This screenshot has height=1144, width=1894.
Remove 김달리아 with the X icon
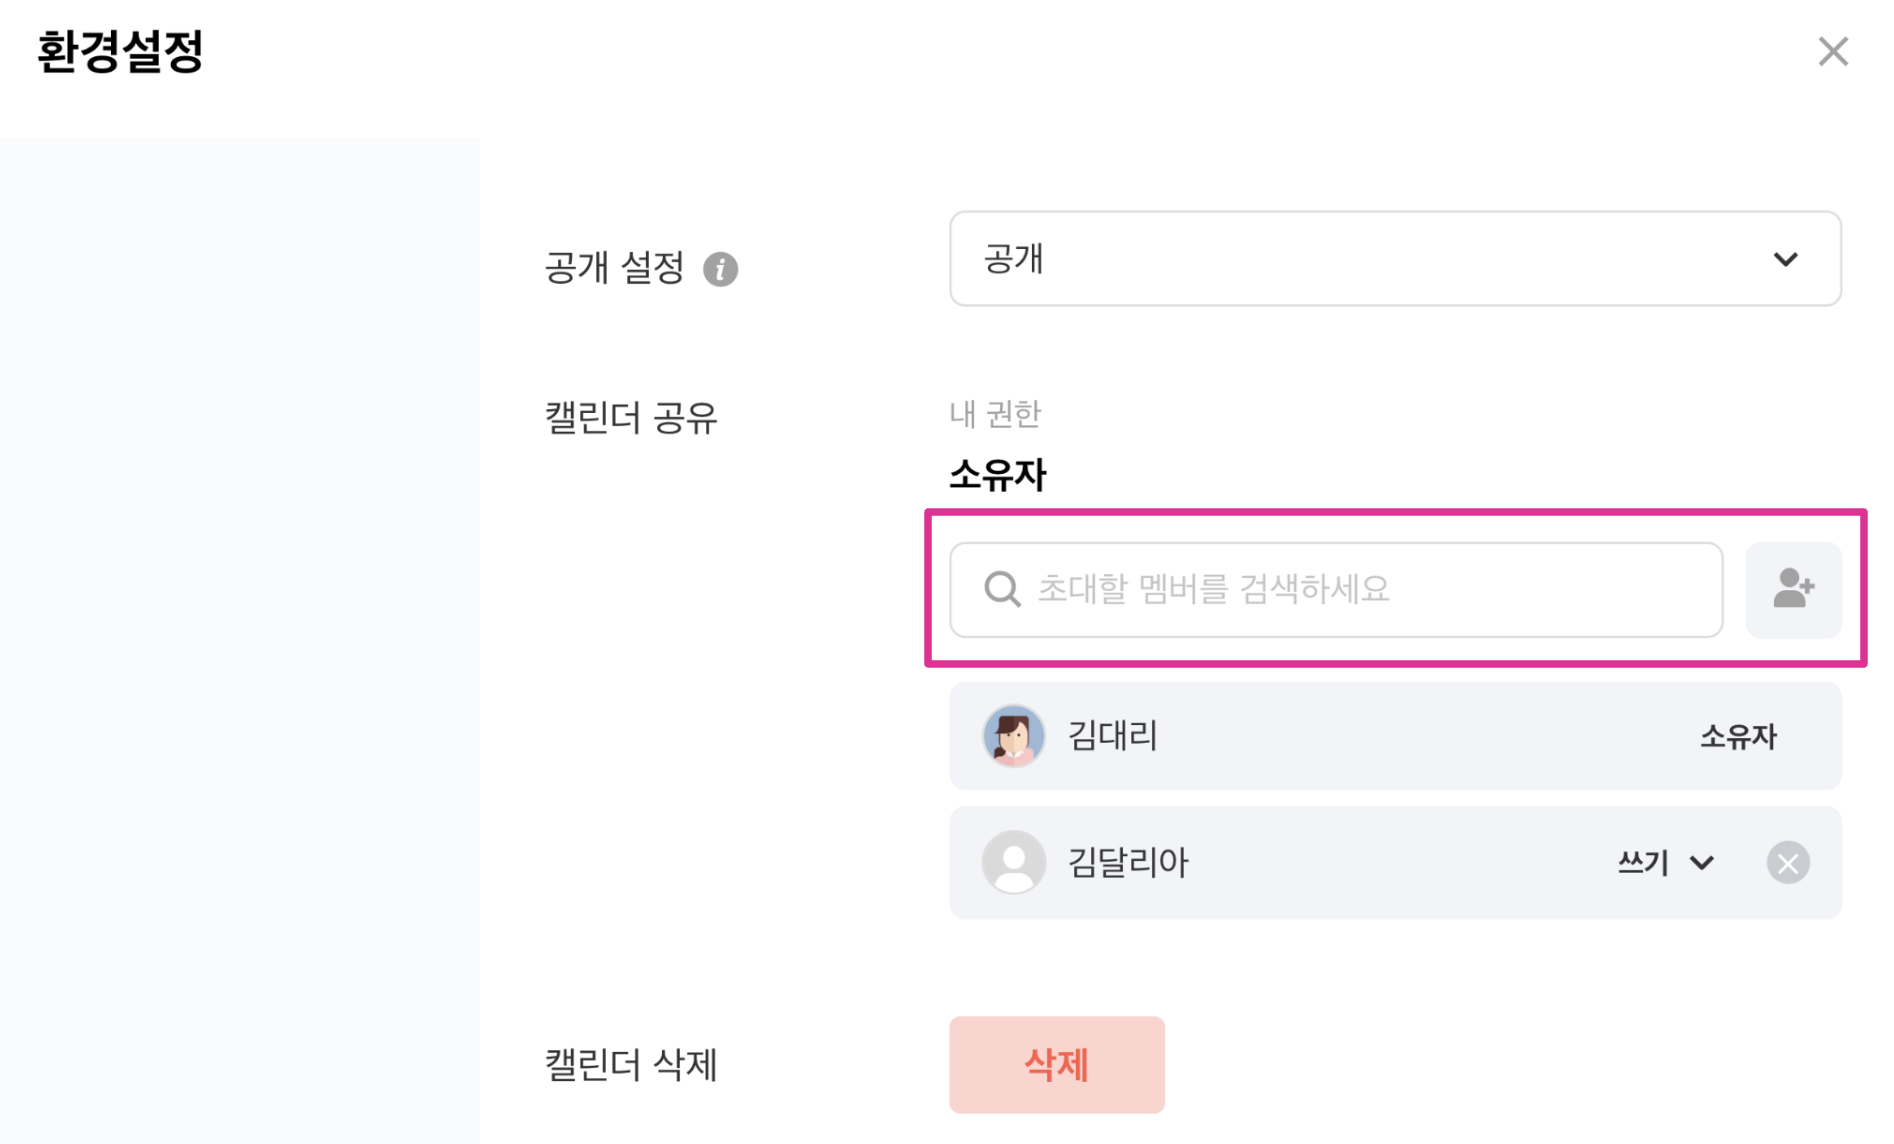pos(1787,863)
